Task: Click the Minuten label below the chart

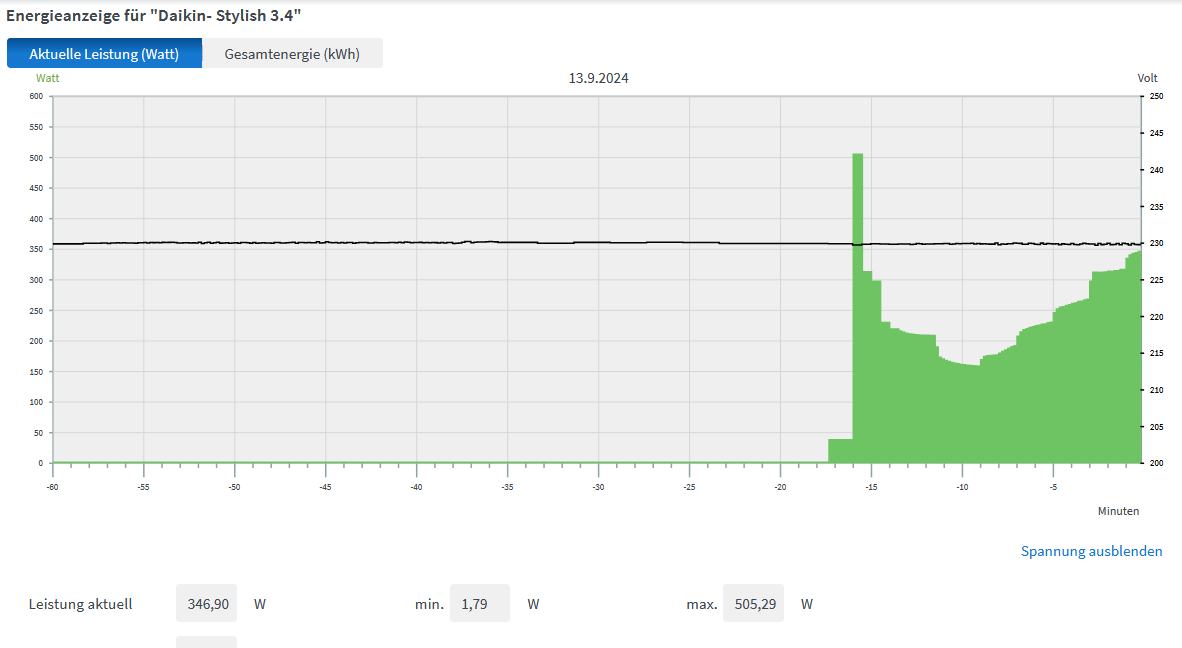Action: [x=1118, y=511]
